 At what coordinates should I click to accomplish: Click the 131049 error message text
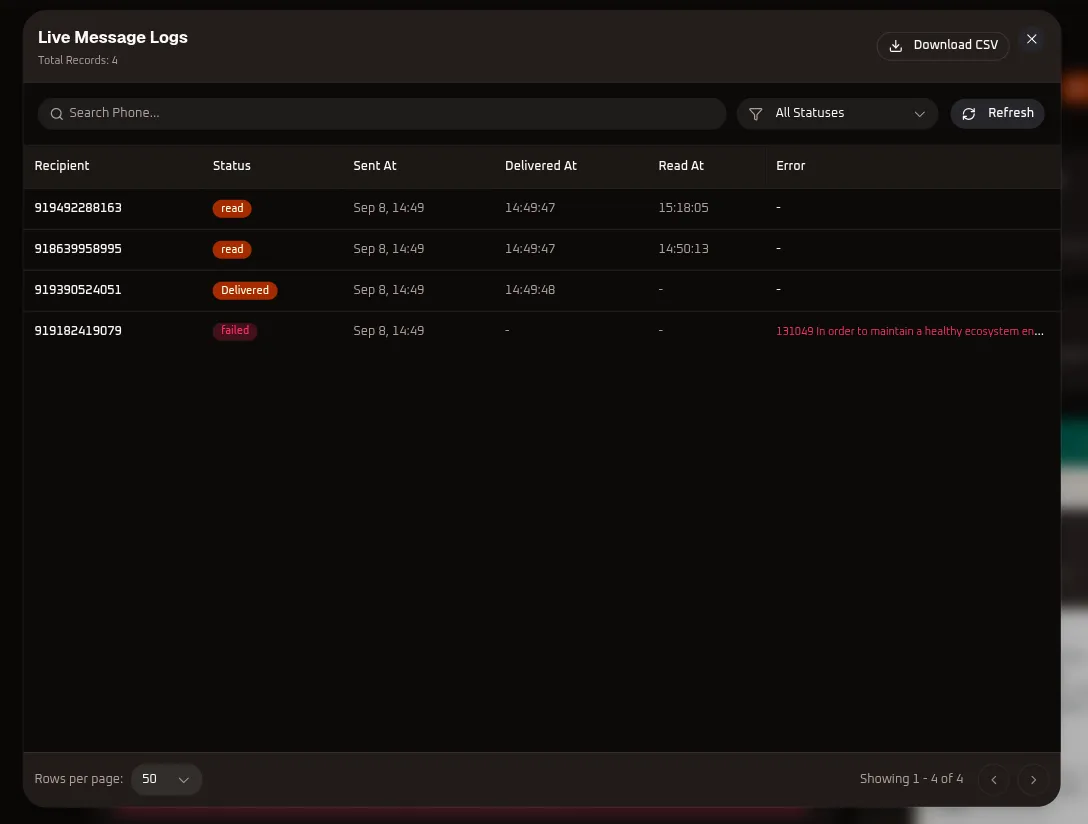(910, 332)
